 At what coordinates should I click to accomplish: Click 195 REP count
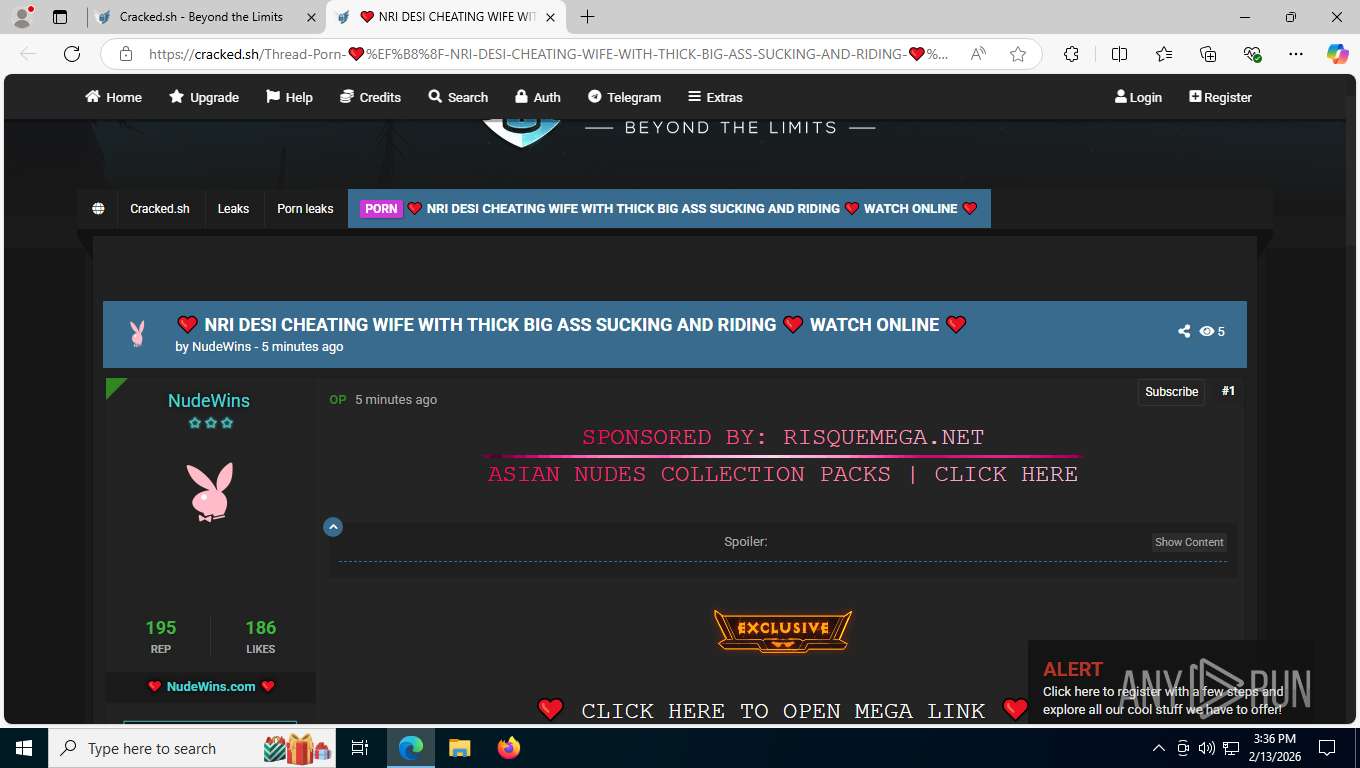(x=160, y=636)
